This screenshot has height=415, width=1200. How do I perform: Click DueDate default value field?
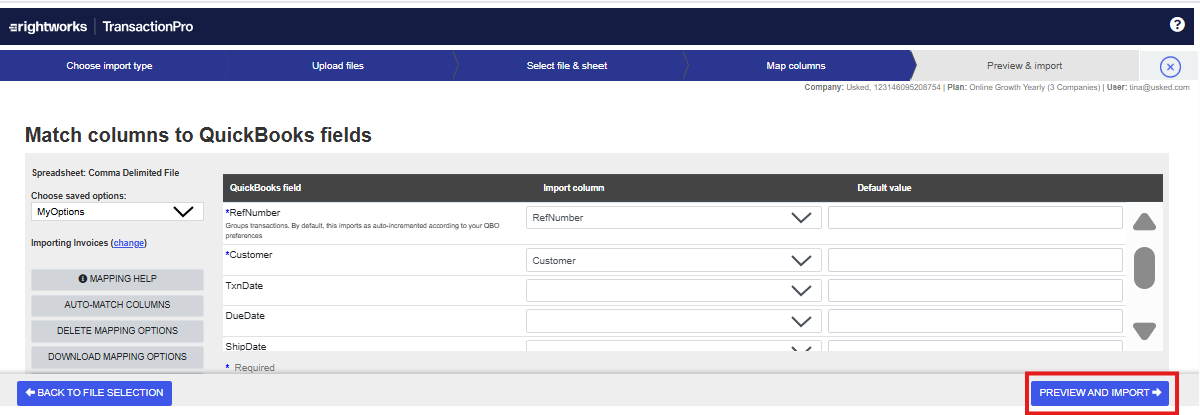[x=975, y=321]
